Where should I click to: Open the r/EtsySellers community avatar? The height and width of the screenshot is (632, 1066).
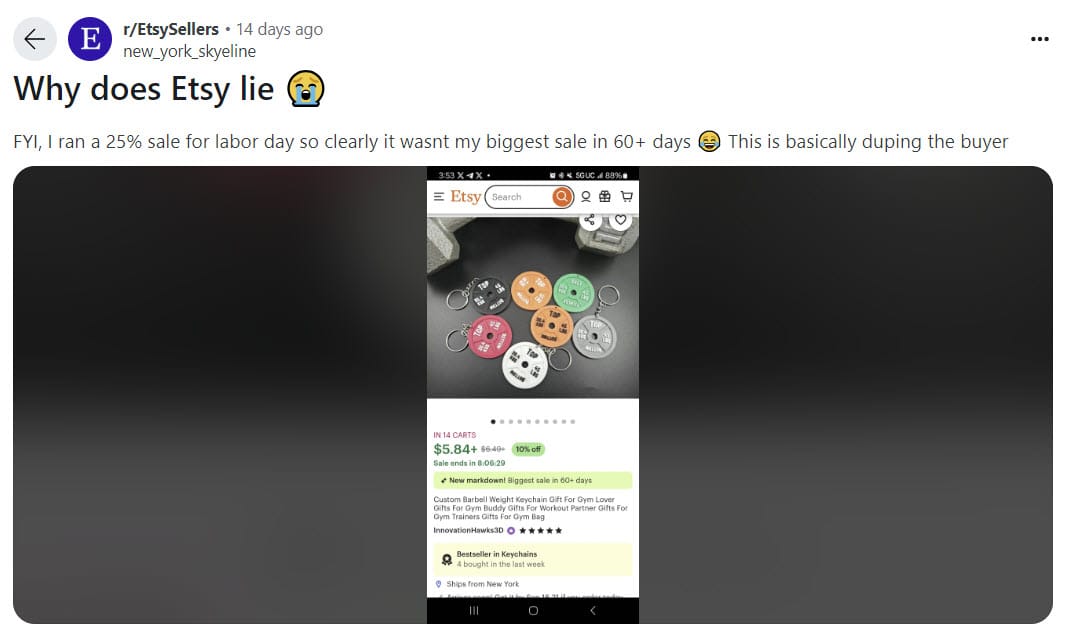90,39
